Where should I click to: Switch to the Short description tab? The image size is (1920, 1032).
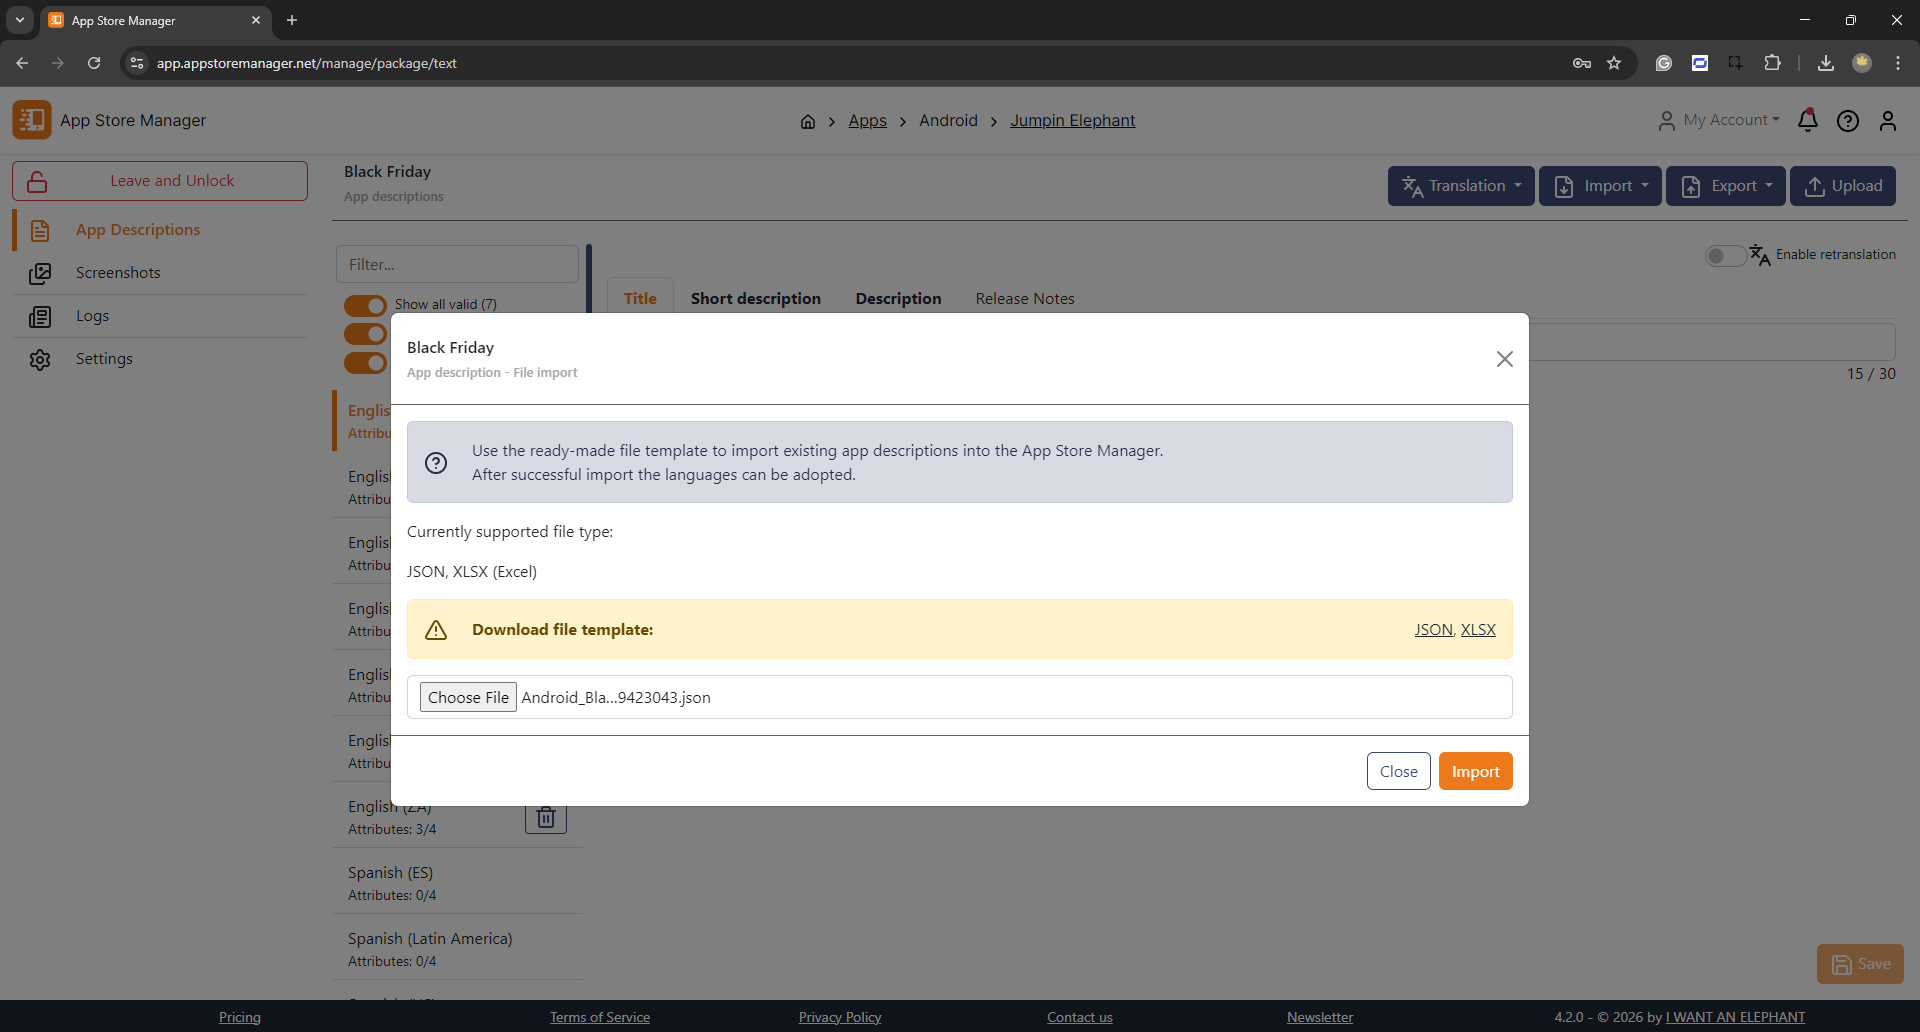click(x=755, y=299)
